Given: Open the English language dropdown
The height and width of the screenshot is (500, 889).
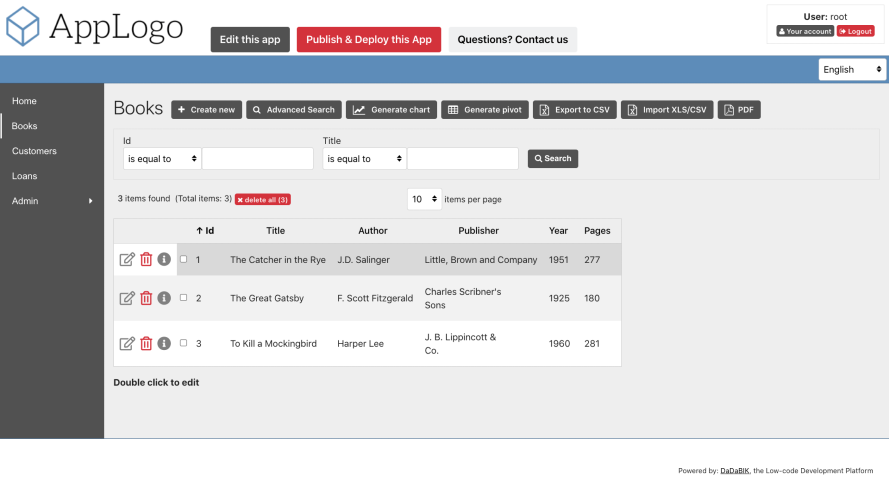Looking at the screenshot, I should coord(852,69).
